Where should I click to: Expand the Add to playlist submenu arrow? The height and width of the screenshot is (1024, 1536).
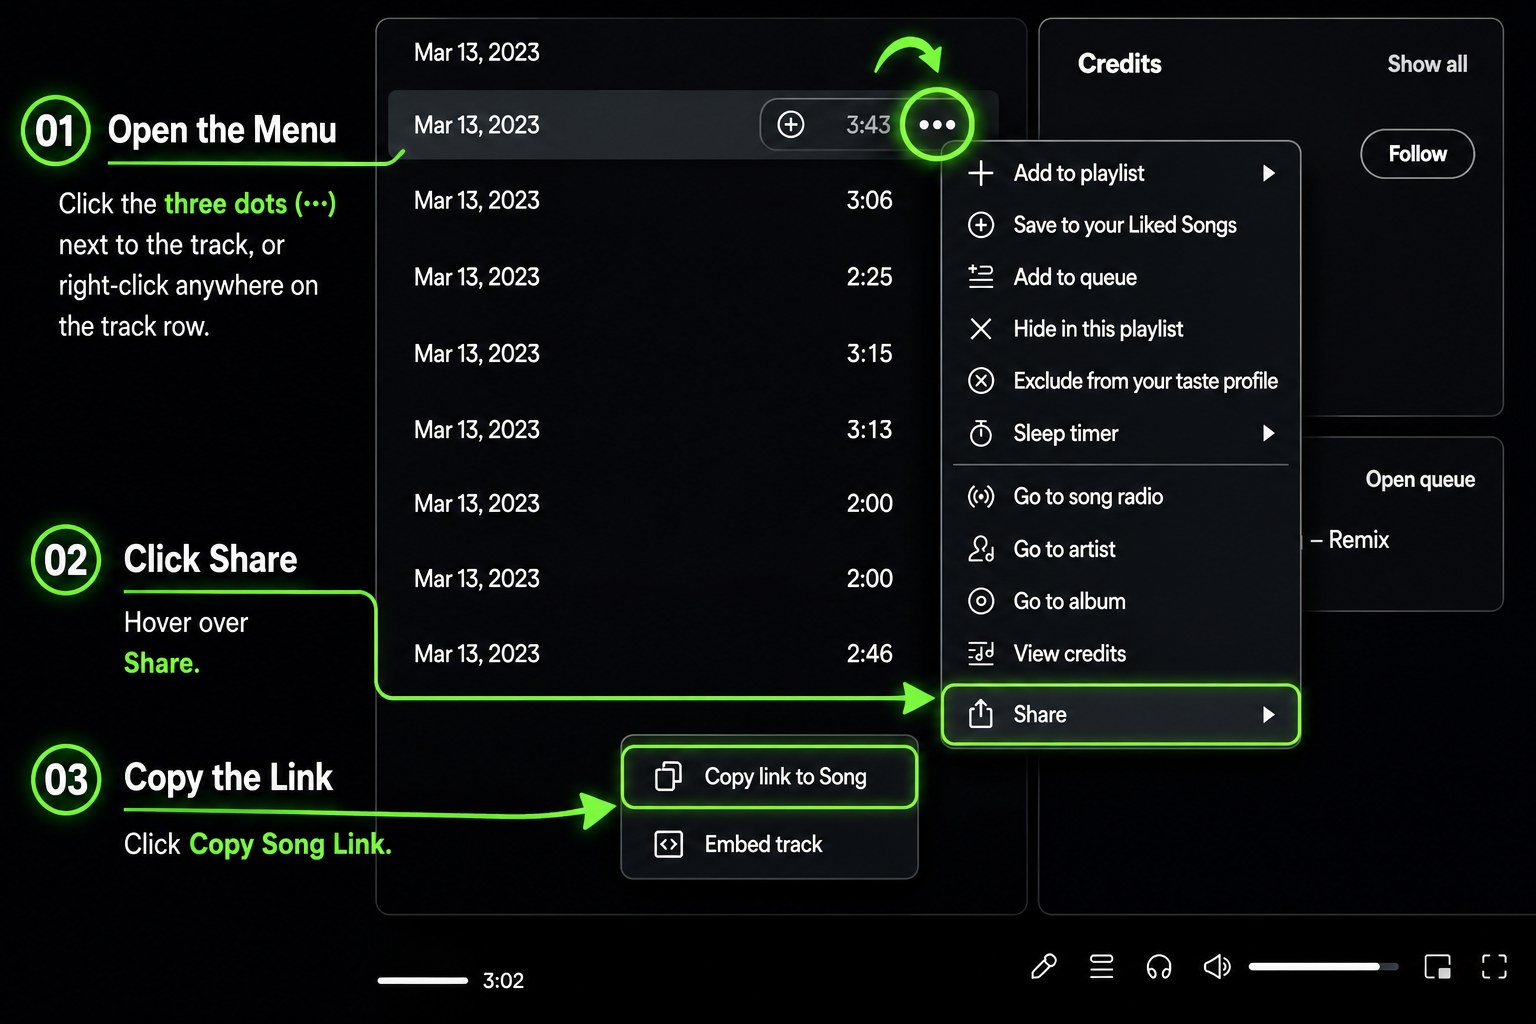pyautogui.click(x=1268, y=173)
